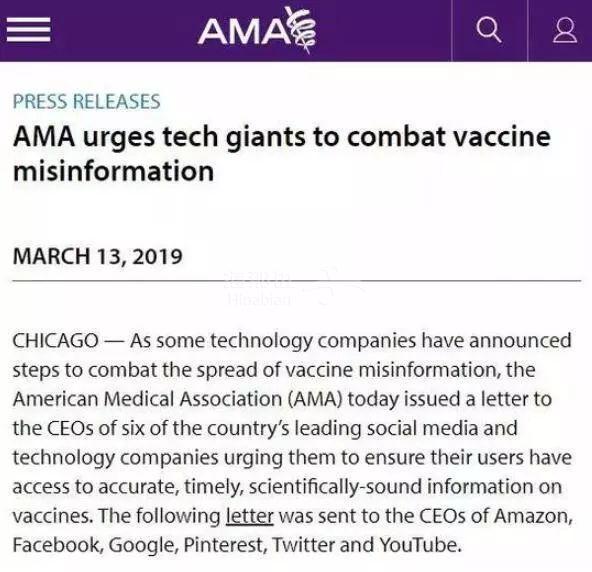Click the AMA logo lettering

coord(244,31)
